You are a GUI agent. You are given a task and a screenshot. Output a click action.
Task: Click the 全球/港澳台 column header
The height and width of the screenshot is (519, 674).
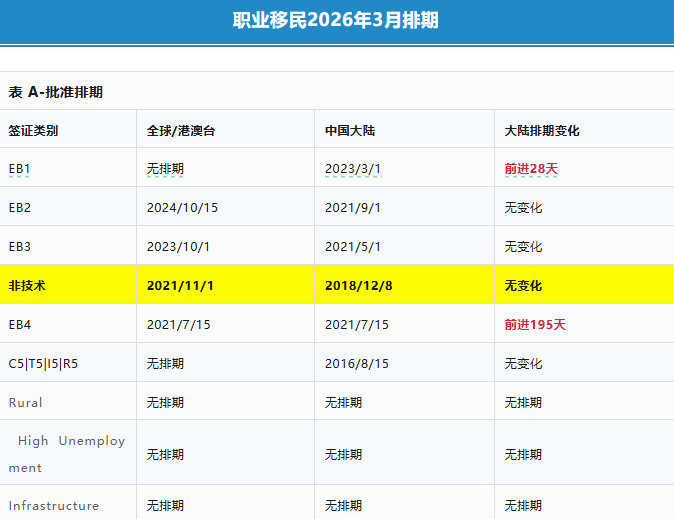pyautogui.click(x=181, y=131)
